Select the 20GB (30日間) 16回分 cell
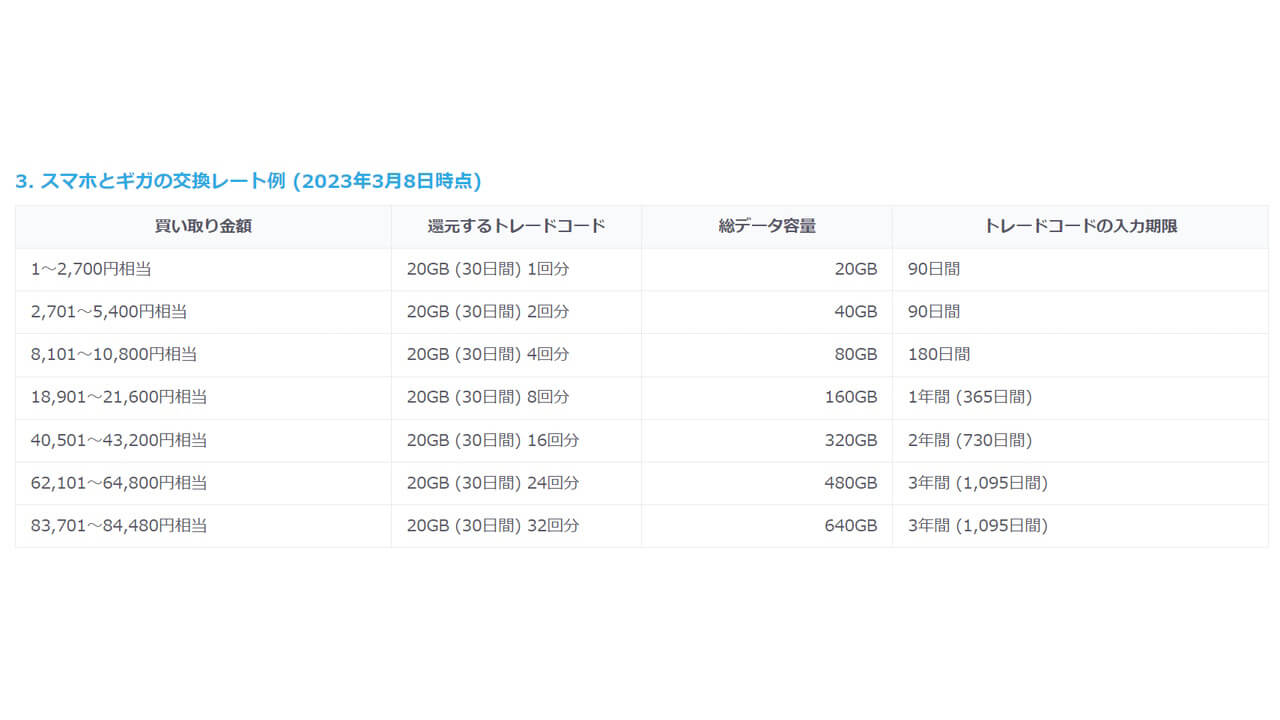1280x720 pixels. 493,440
